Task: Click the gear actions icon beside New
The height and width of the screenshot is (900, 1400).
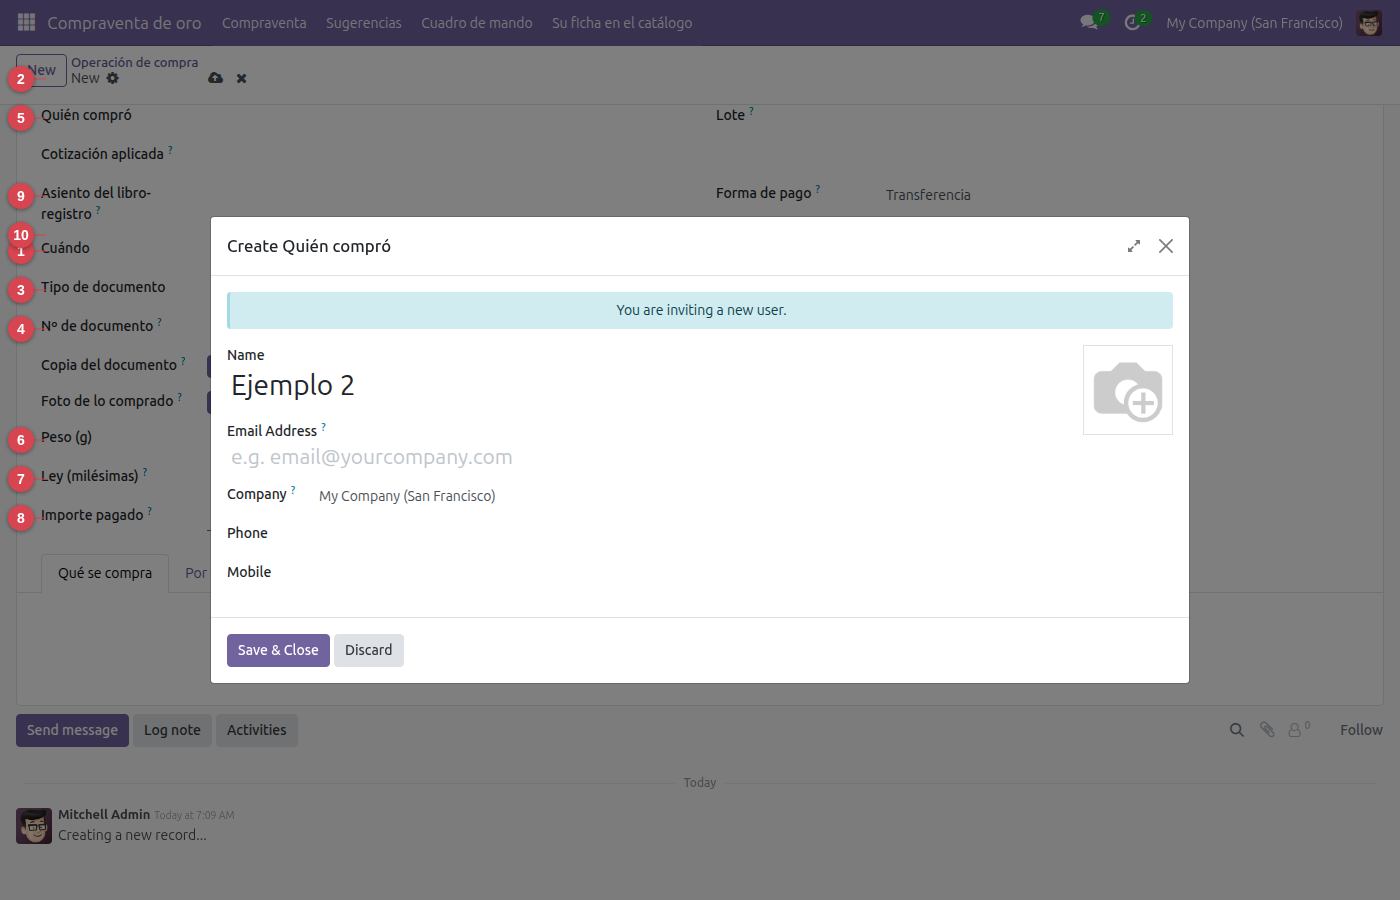Action: point(113,78)
